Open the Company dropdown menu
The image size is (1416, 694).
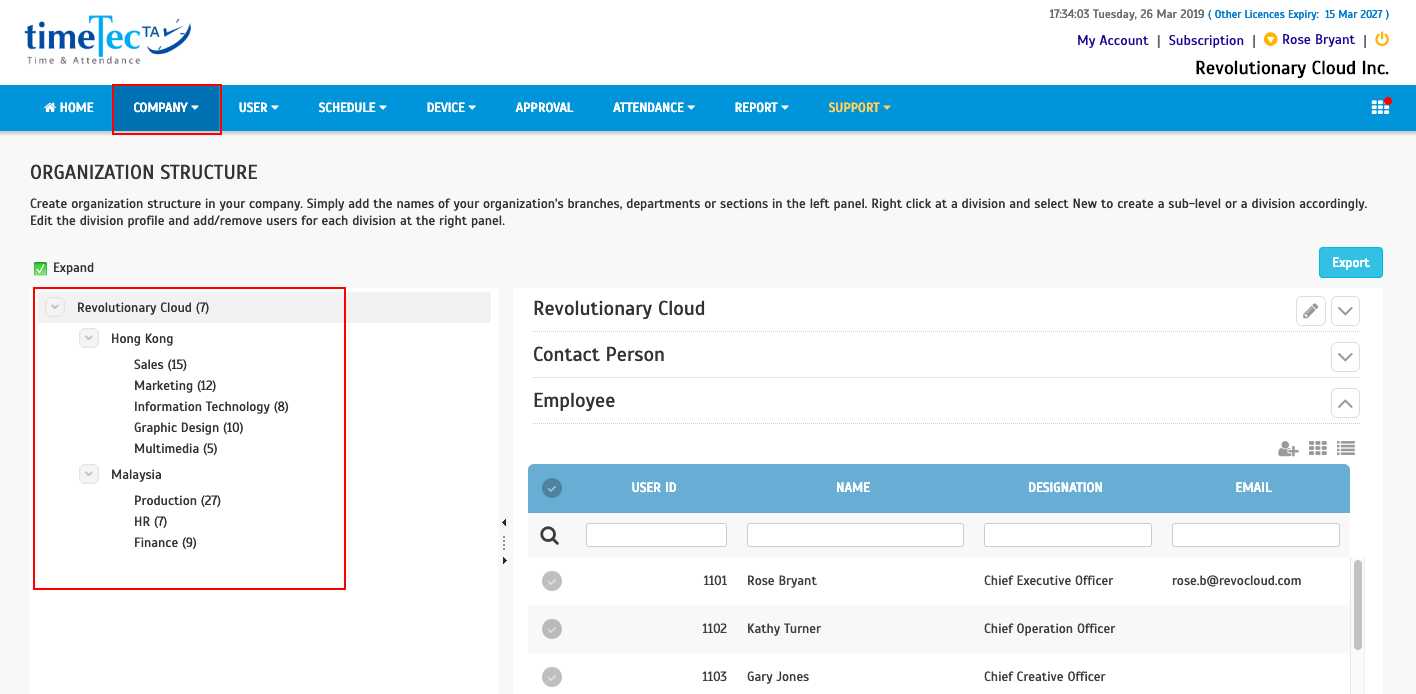[166, 108]
